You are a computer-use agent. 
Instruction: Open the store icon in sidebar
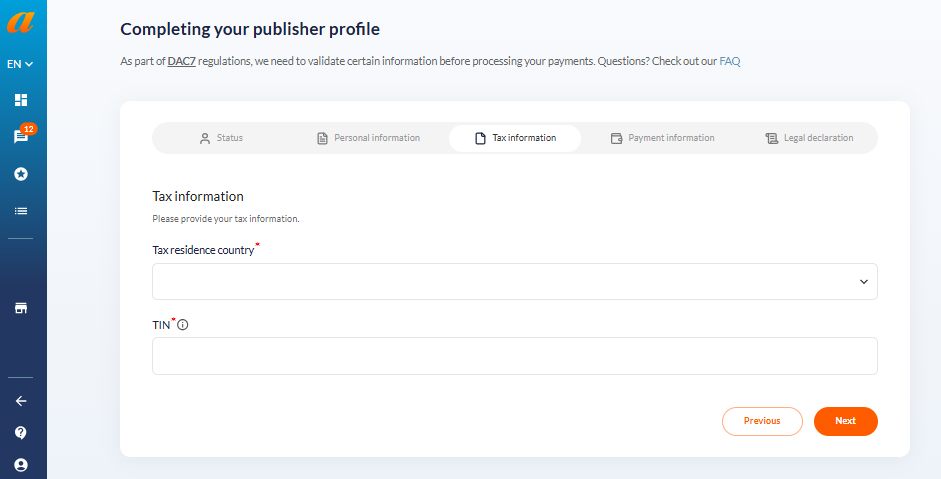tap(21, 308)
